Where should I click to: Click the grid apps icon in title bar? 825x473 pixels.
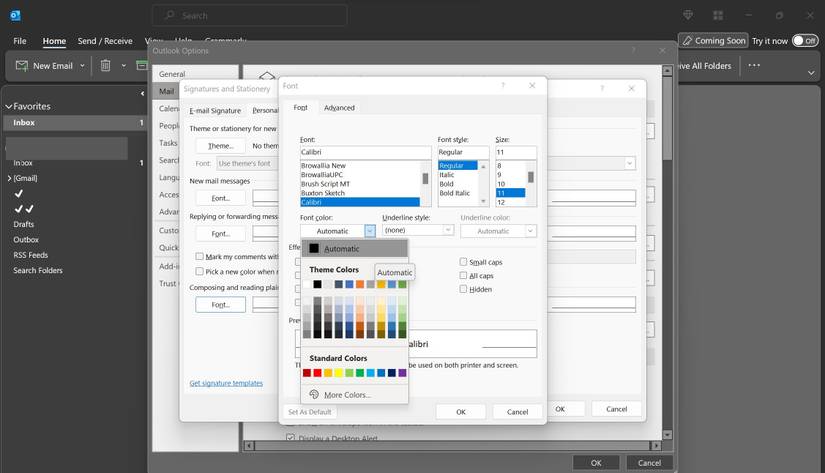tap(718, 15)
